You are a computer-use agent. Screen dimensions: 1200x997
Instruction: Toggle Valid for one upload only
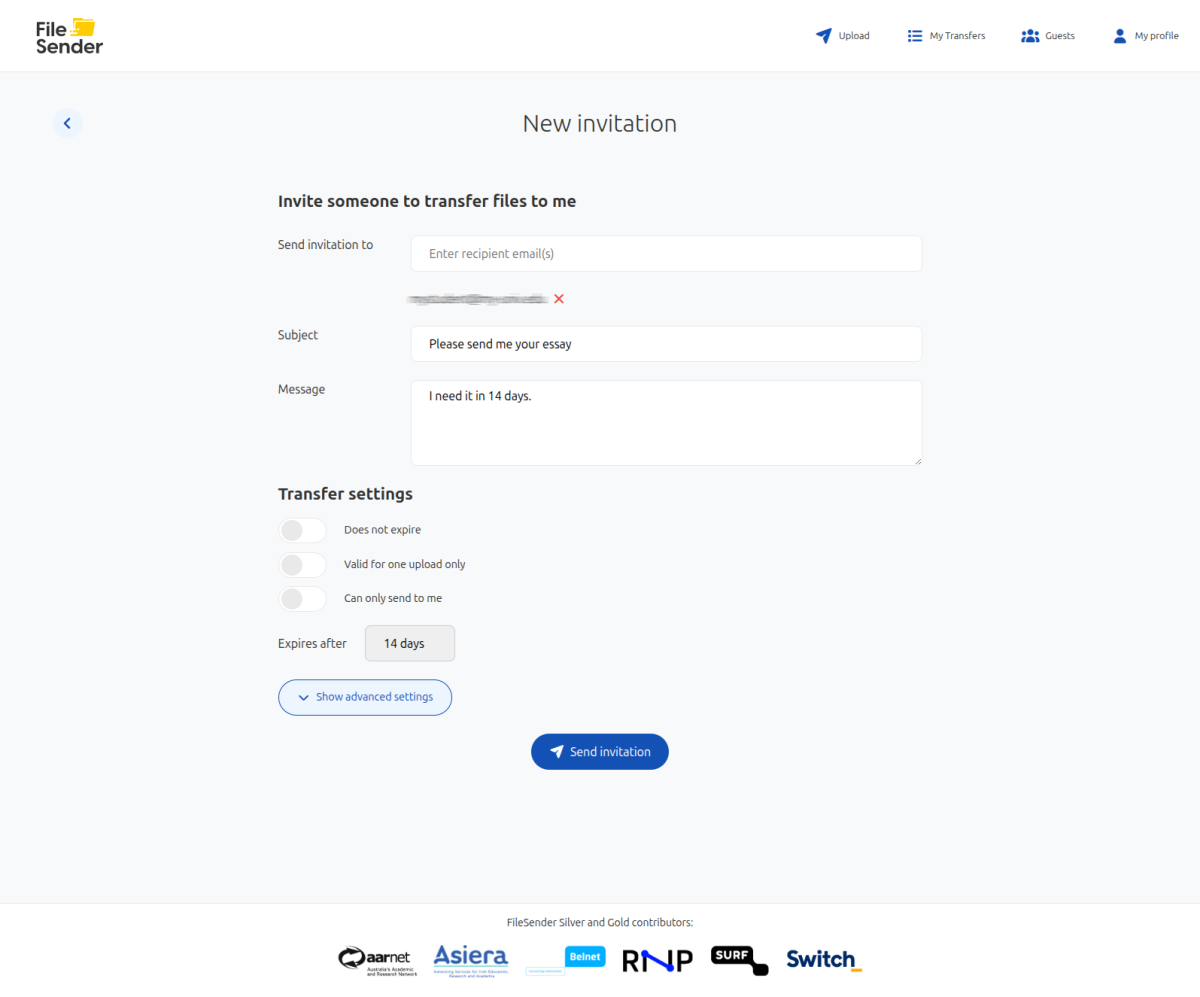tap(302, 565)
